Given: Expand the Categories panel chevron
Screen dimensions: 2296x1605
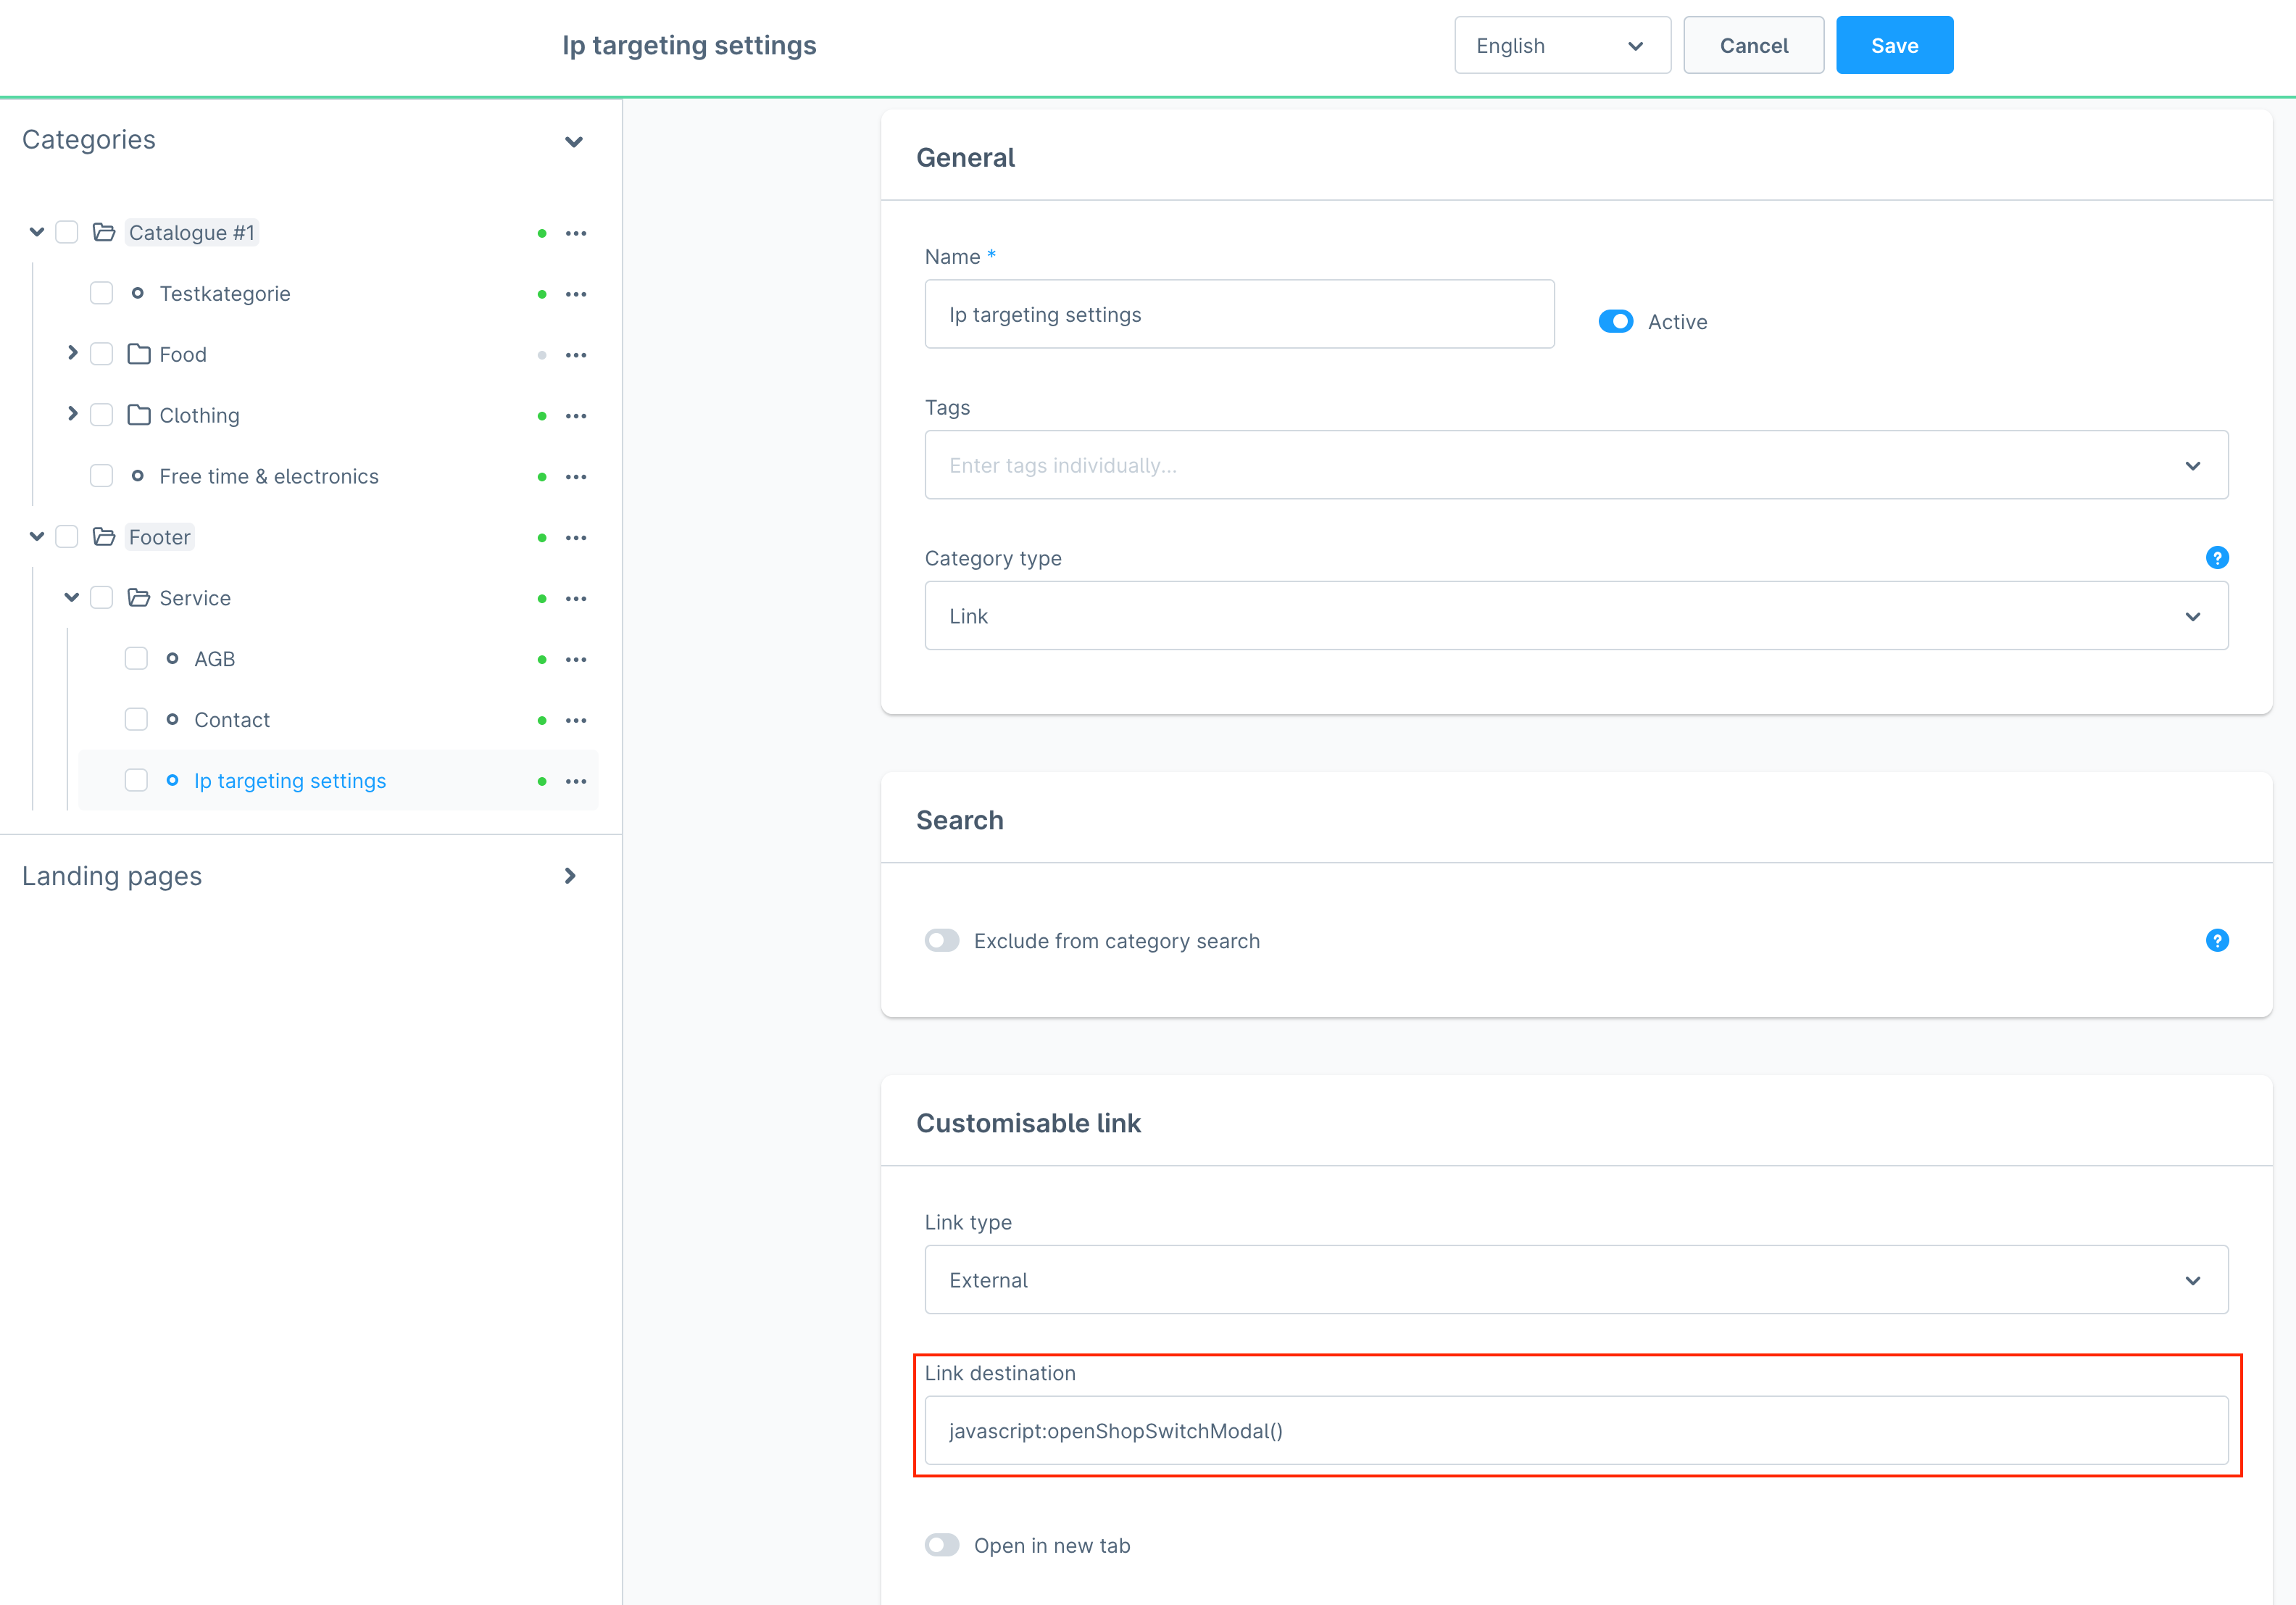Looking at the screenshot, I should [574, 140].
